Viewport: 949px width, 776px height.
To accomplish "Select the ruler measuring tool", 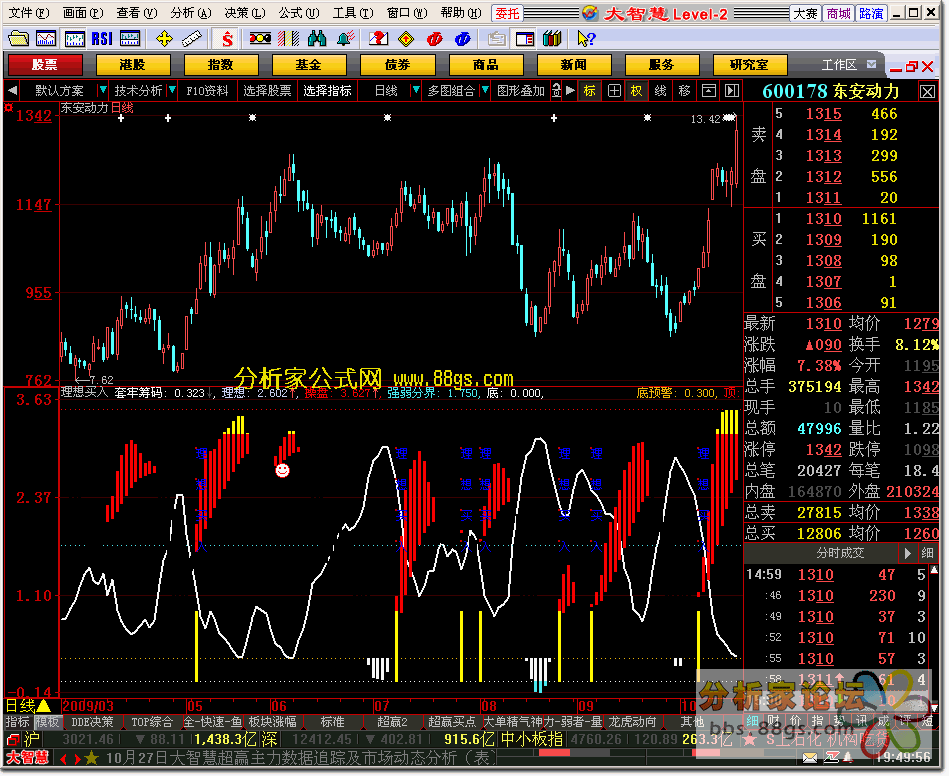I will click(x=192, y=39).
